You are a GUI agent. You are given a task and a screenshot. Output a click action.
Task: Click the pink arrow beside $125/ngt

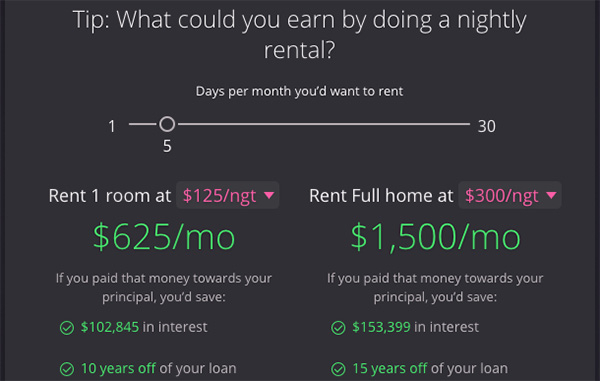tap(269, 195)
